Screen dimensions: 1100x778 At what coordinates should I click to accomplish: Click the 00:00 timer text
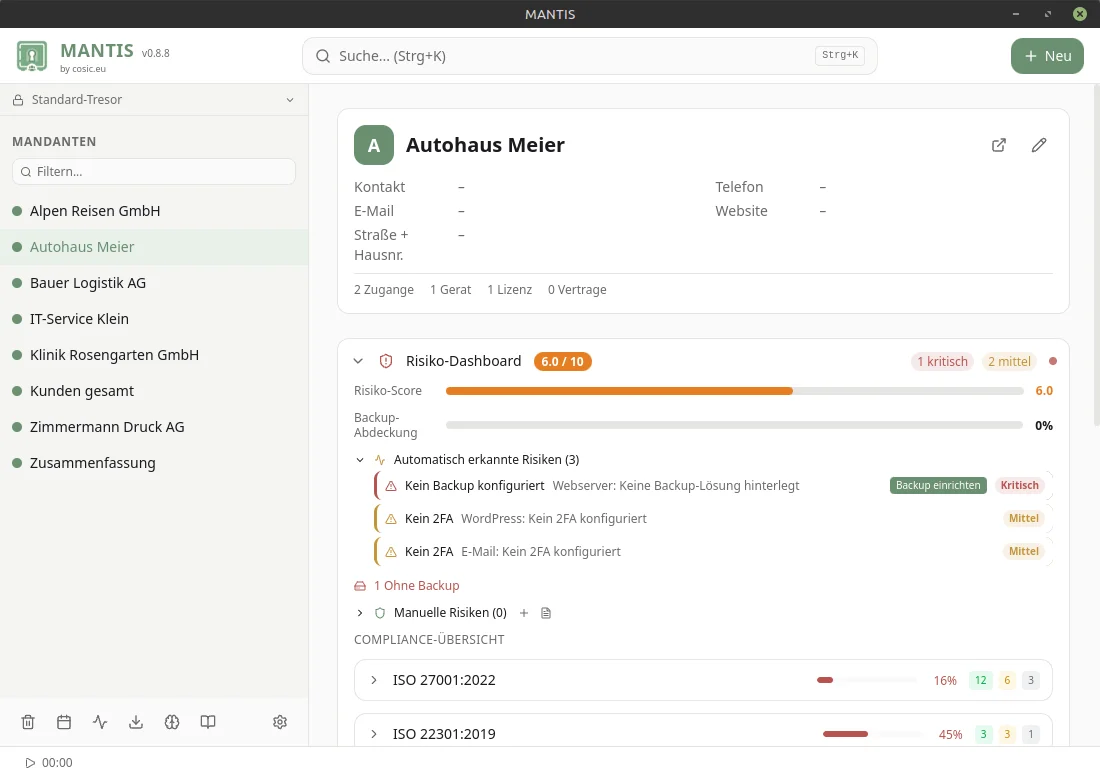(57, 763)
